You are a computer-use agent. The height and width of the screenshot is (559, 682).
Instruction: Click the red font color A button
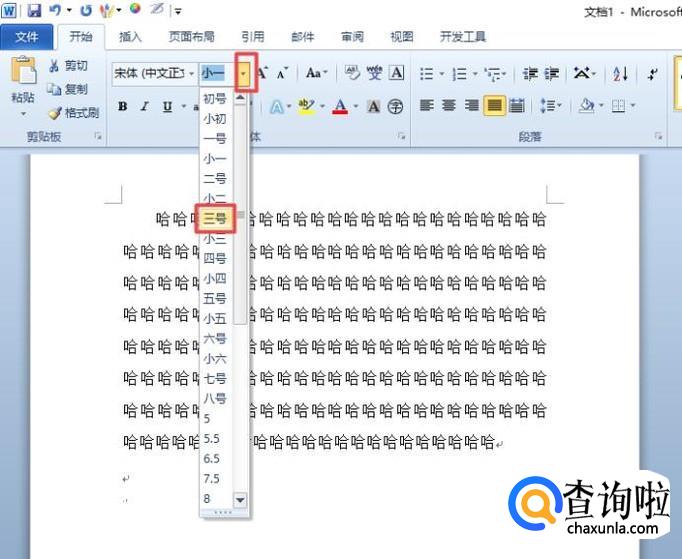[340, 107]
